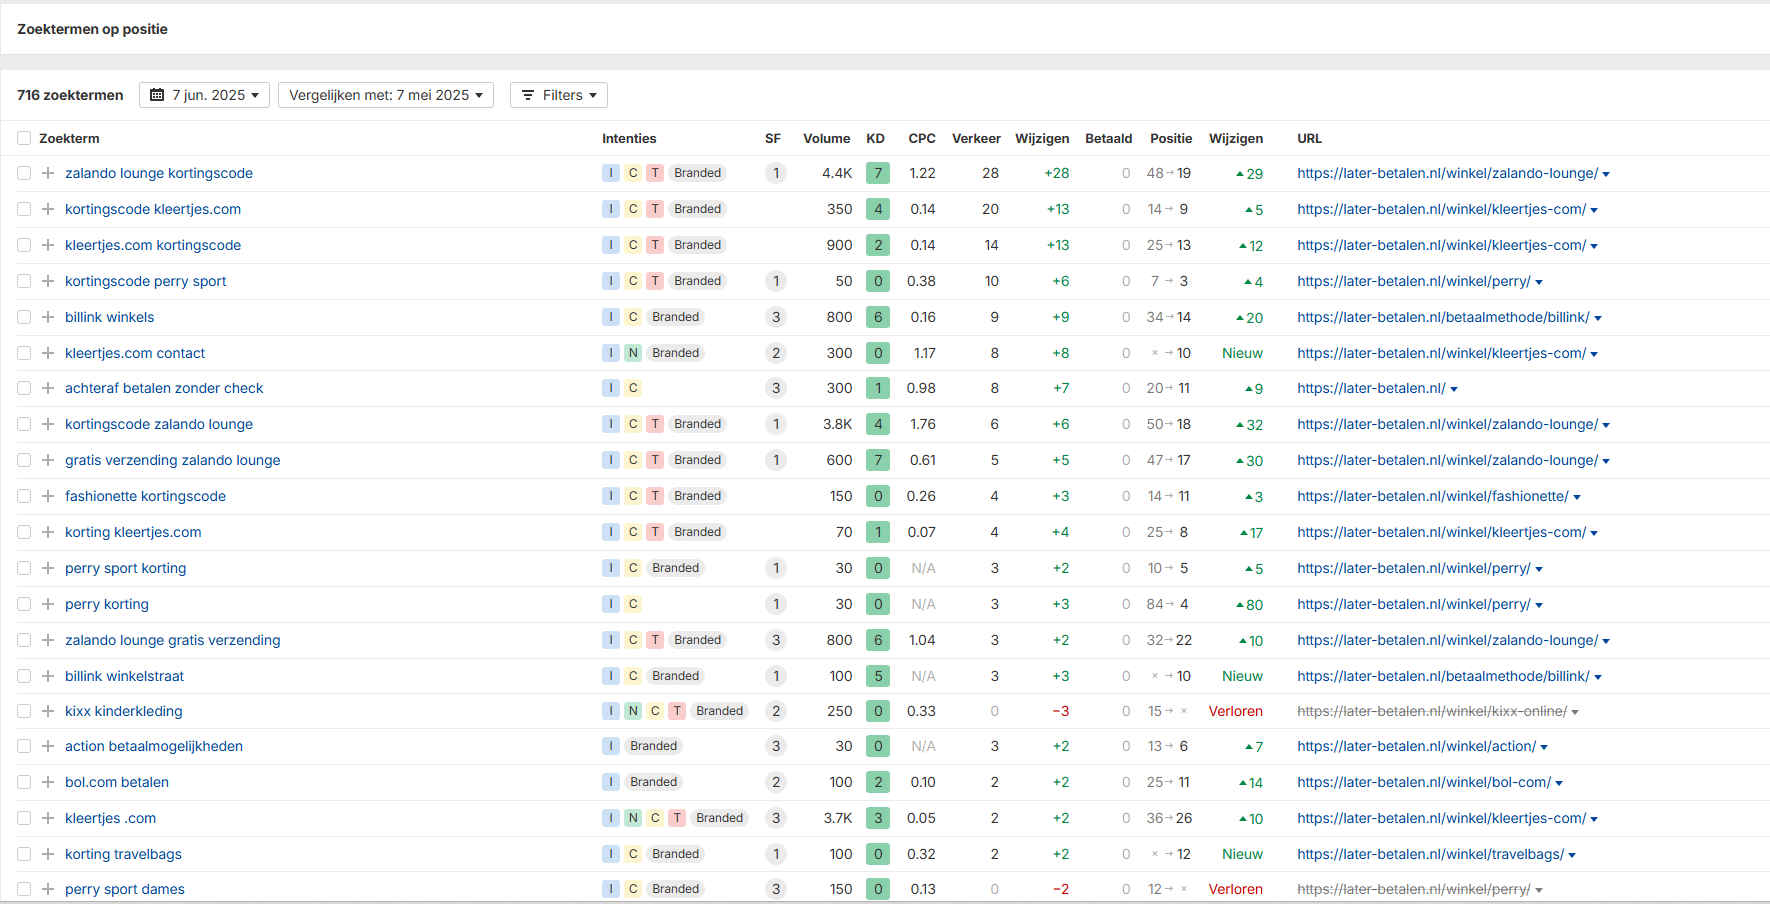Image resolution: width=1770 pixels, height=904 pixels.
Task: Check the box for kixx kinderkleding
Action: coord(24,711)
